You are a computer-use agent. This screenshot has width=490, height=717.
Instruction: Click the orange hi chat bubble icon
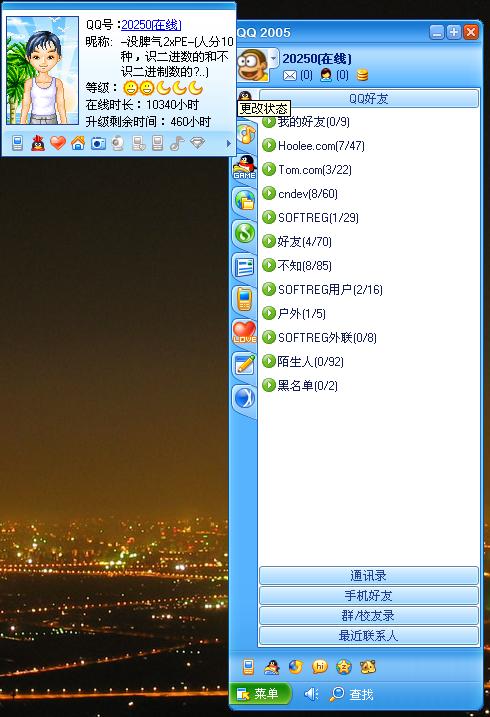pos(320,667)
